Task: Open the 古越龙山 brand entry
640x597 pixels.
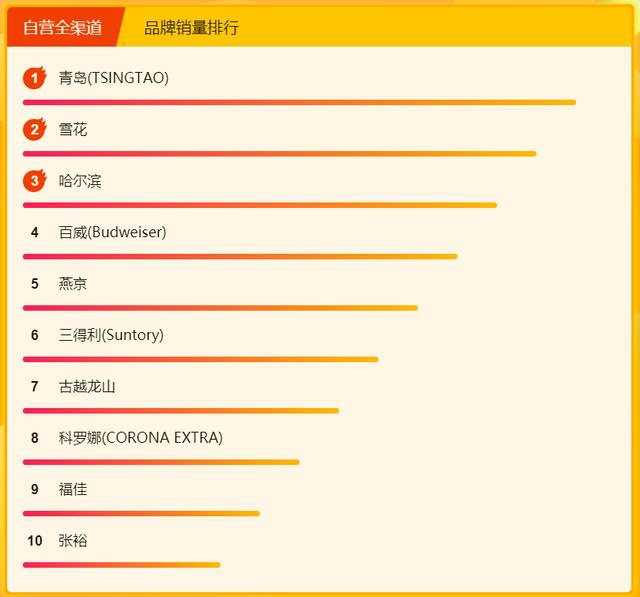Action: point(87,386)
